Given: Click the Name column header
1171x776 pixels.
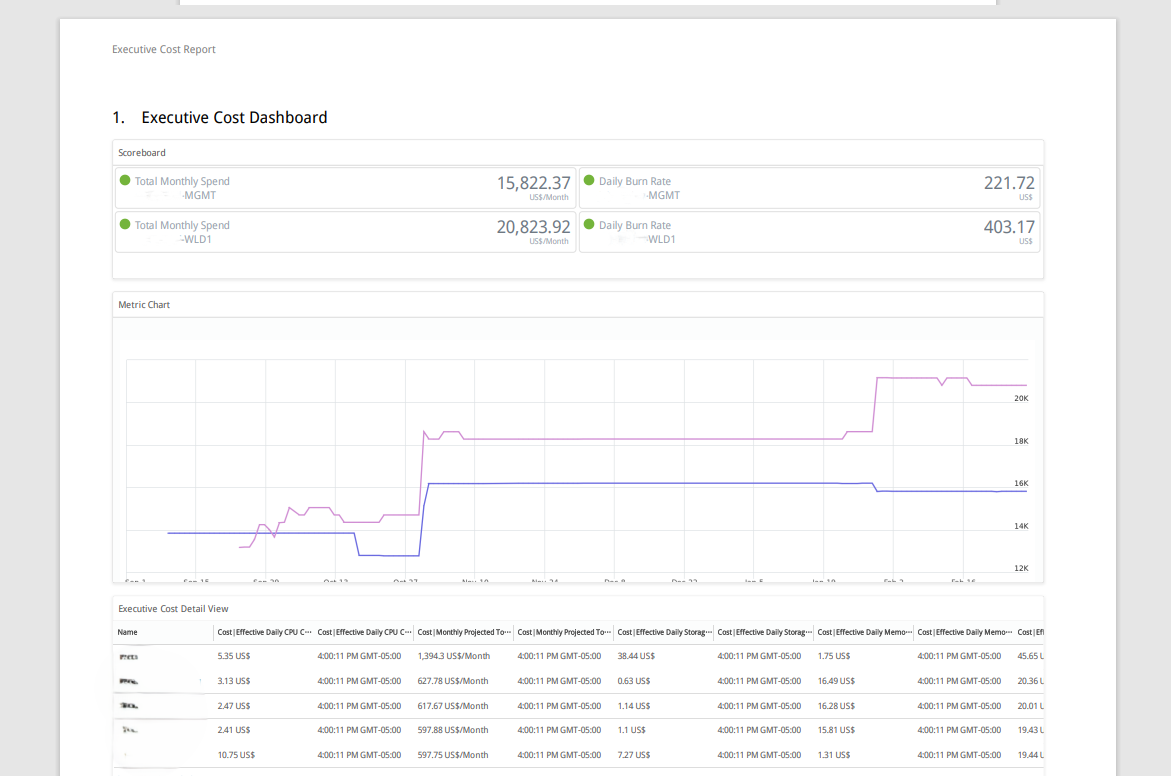Looking at the screenshot, I should pyautogui.click(x=128, y=632).
